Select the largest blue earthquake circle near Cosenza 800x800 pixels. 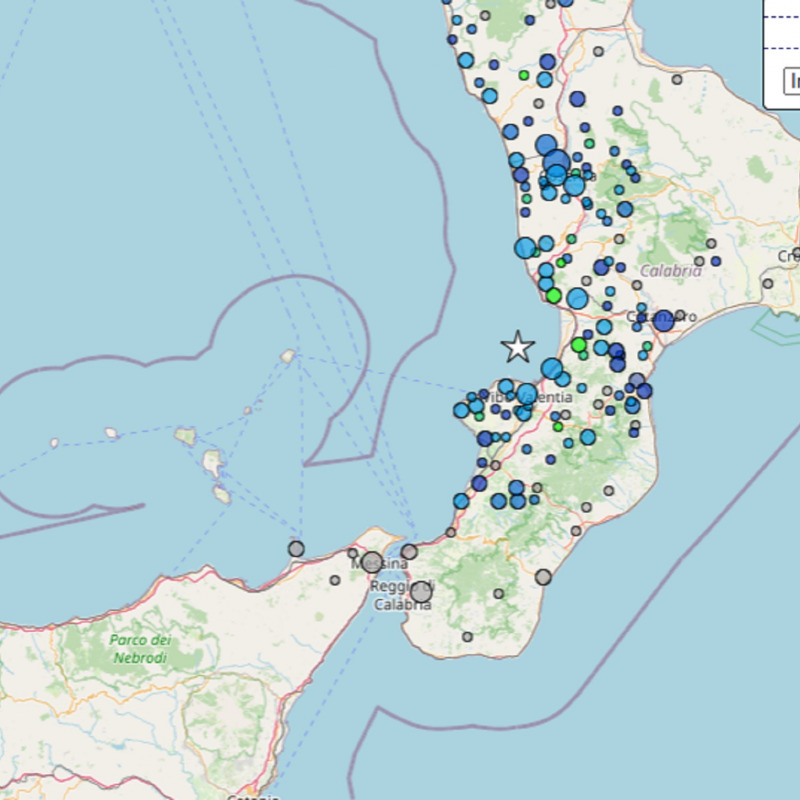point(556,161)
